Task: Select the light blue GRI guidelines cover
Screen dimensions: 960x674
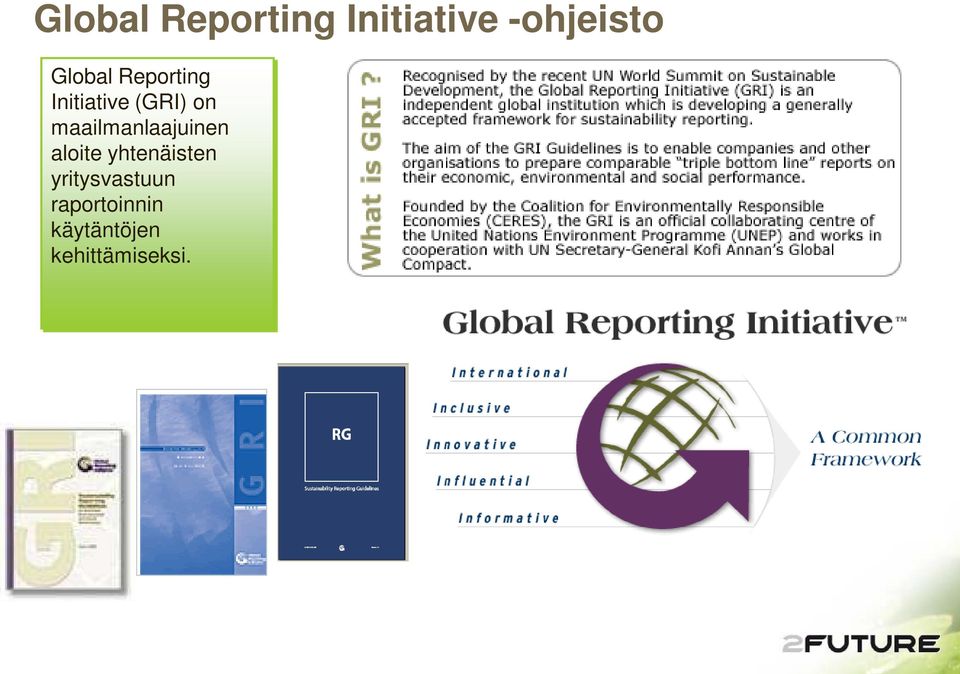Action: tap(203, 483)
